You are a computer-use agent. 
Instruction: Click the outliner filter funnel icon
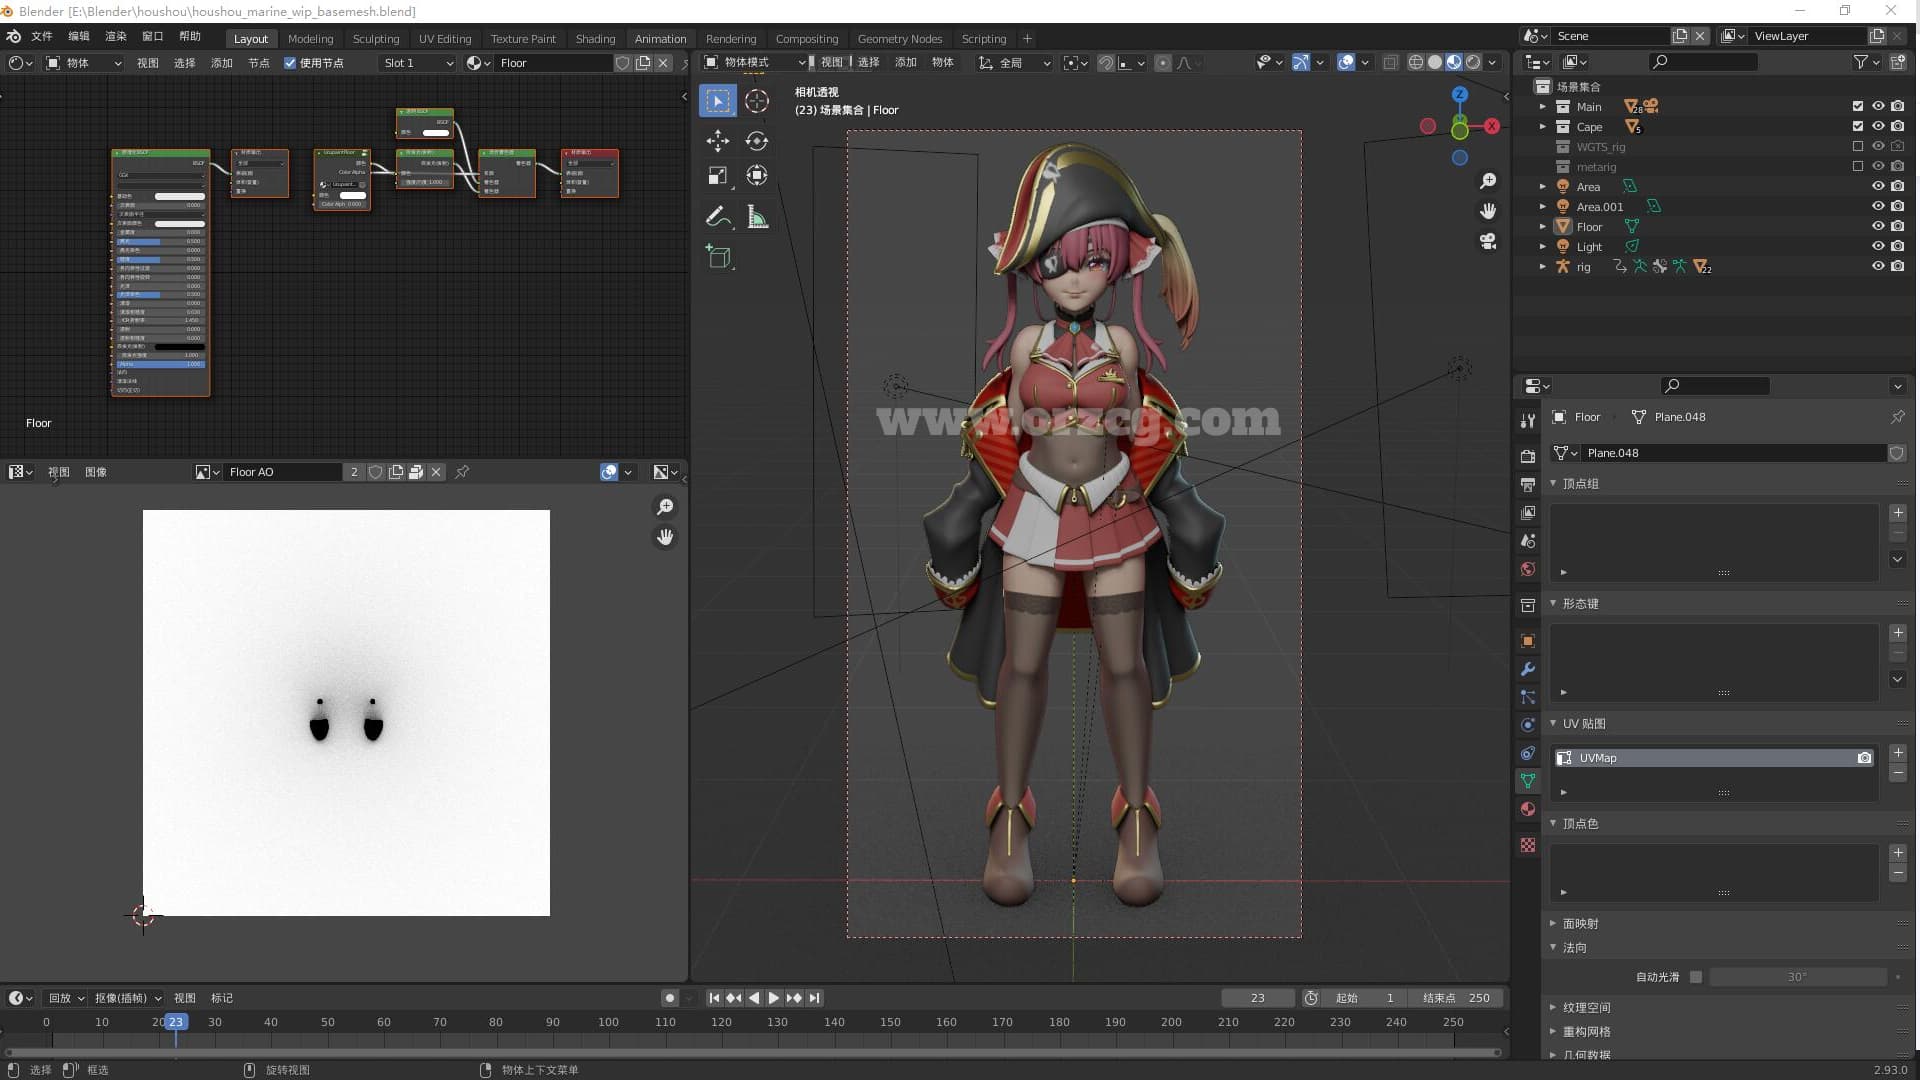(1860, 62)
